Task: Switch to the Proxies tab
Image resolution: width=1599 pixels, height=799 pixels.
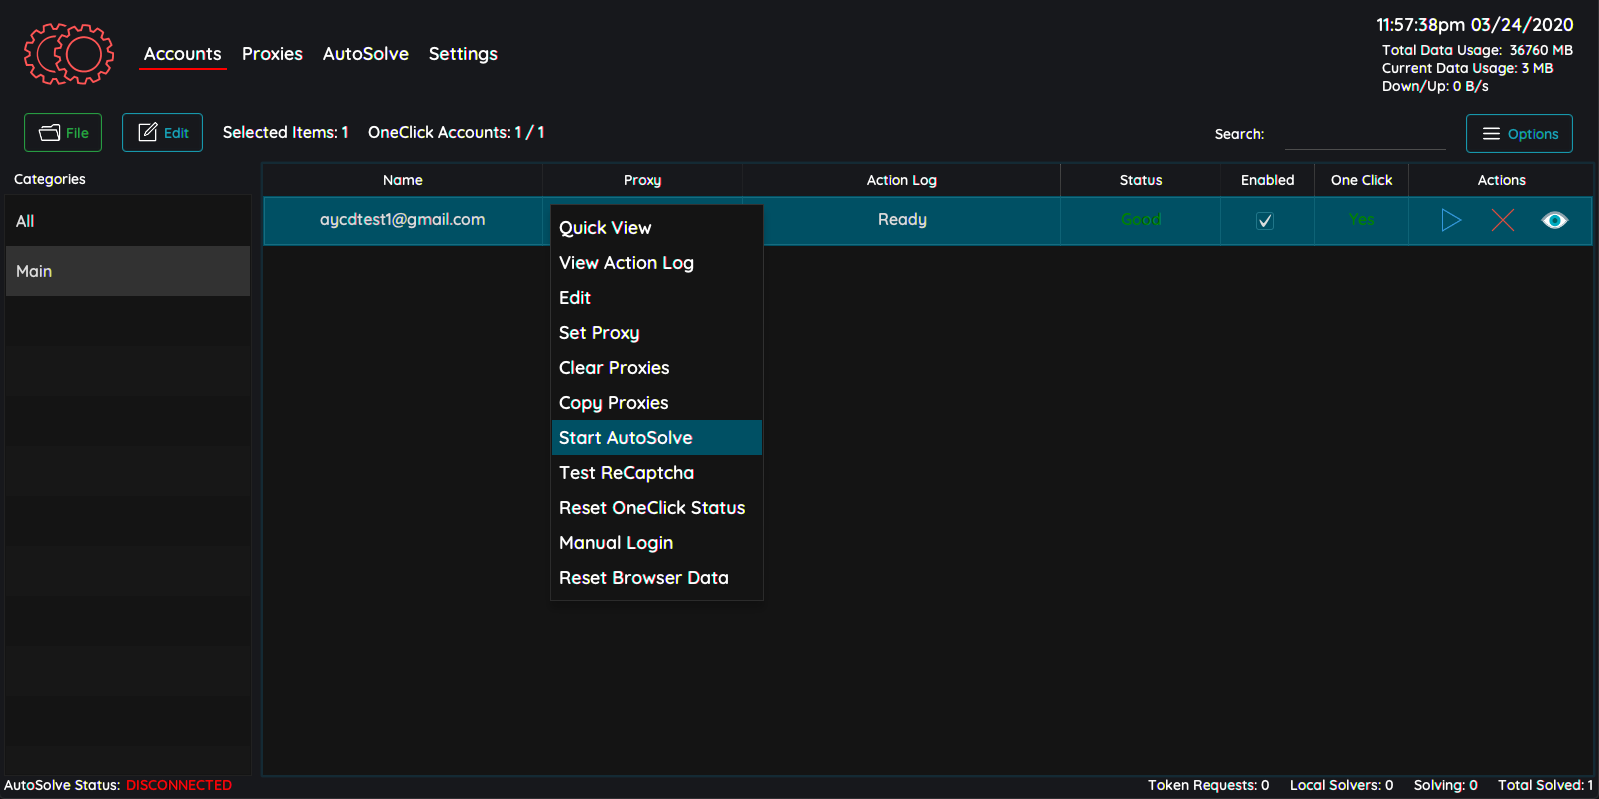Action: pyautogui.click(x=272, y=54)
